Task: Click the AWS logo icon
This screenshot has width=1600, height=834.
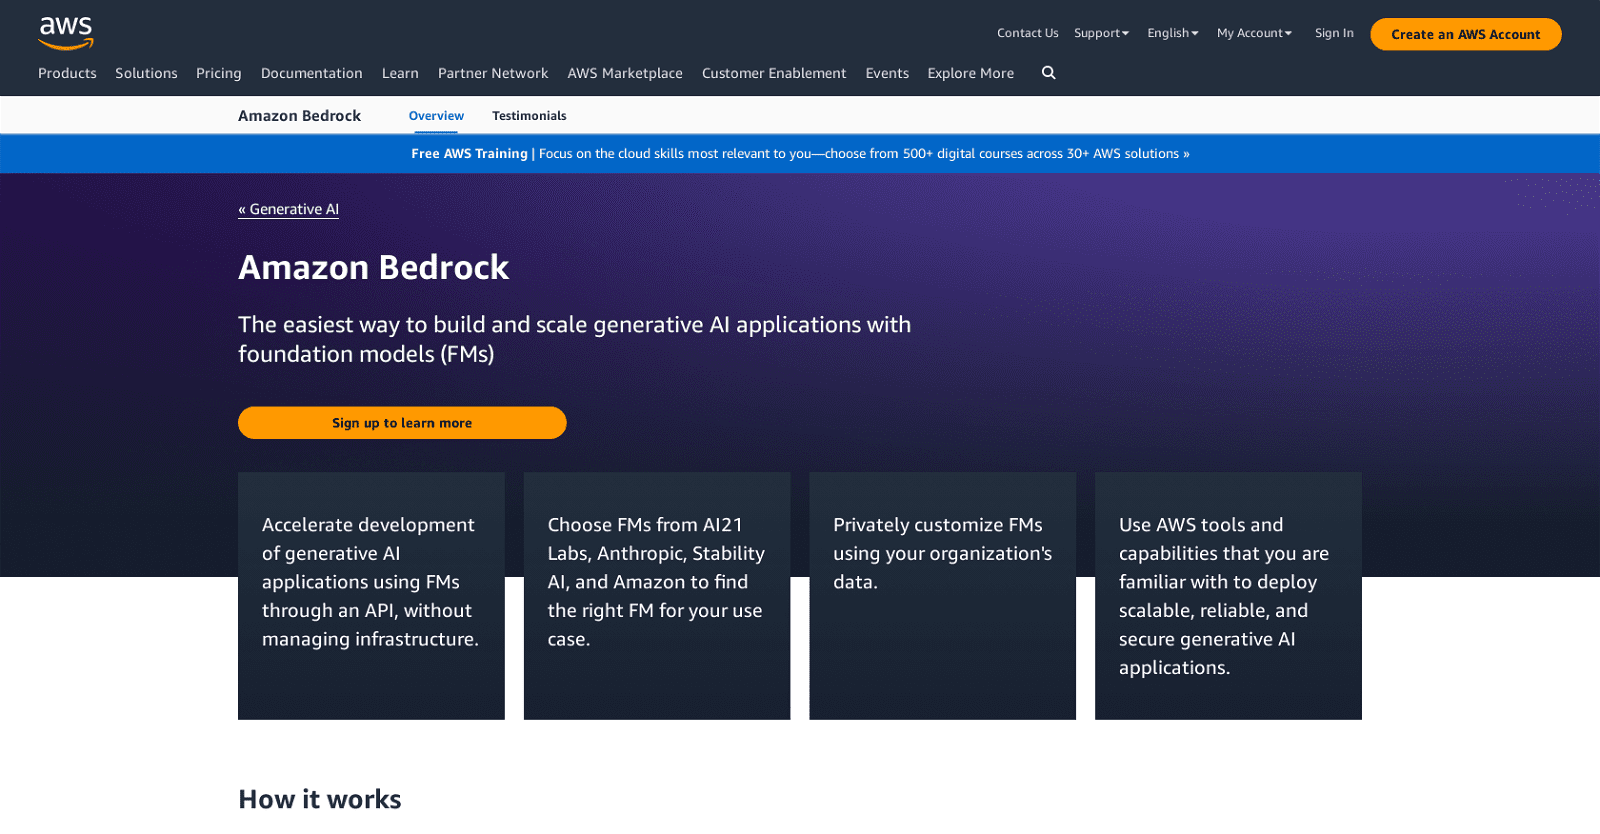Action: click(66, 33)
